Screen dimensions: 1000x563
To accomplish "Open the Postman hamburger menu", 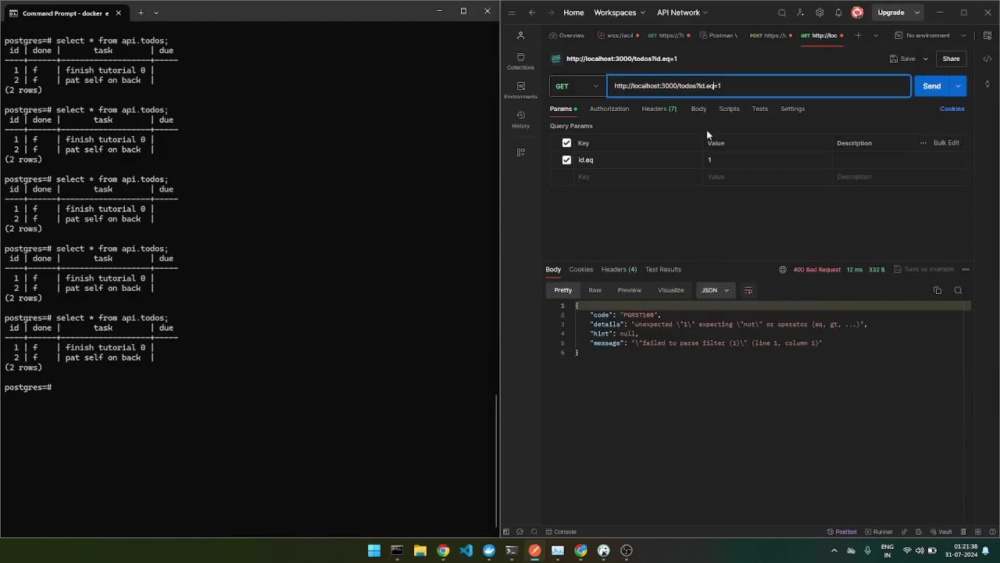I will tap(511, 13).
